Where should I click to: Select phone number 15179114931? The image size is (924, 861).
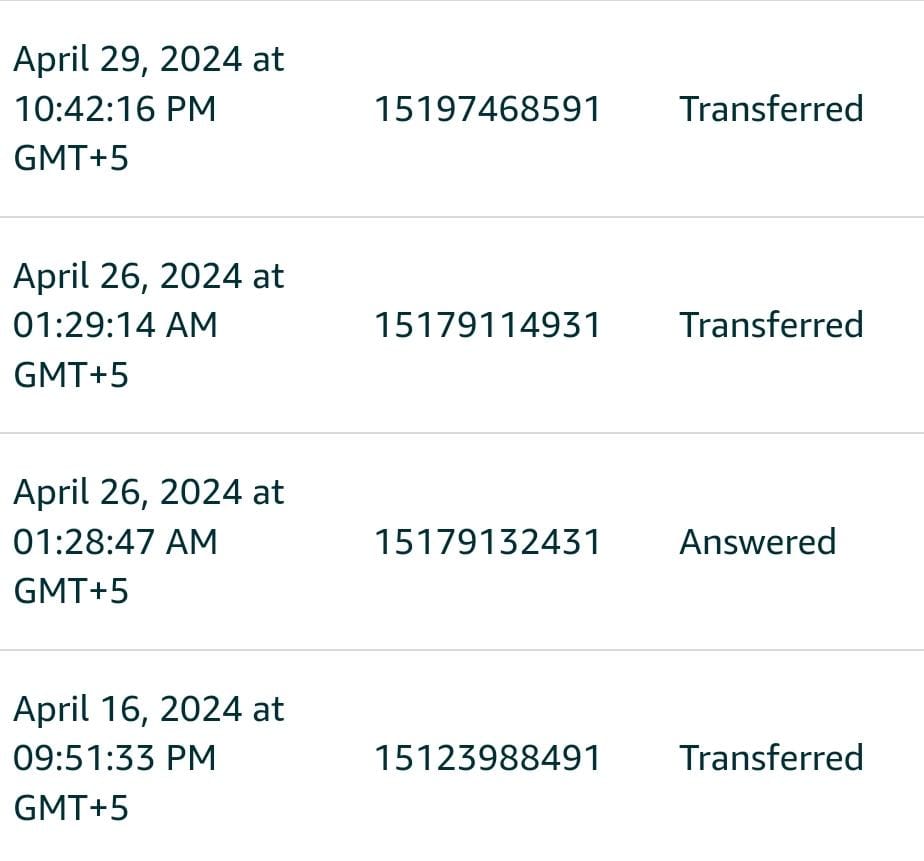click(487, 325)
